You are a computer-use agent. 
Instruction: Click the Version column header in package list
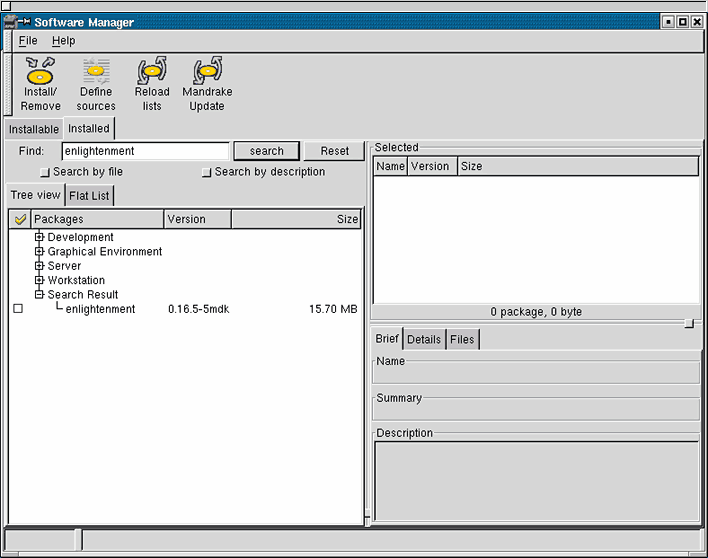(197, 219)
